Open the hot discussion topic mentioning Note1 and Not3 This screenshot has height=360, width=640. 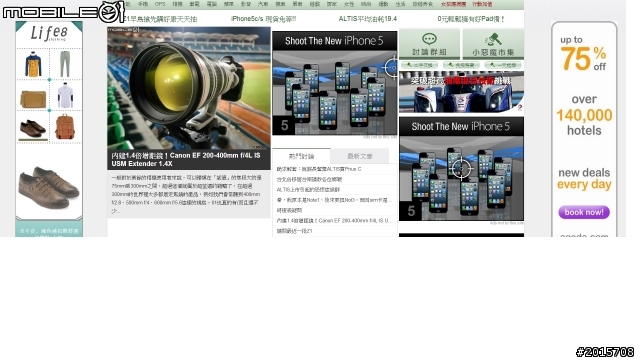click(334, 200)
